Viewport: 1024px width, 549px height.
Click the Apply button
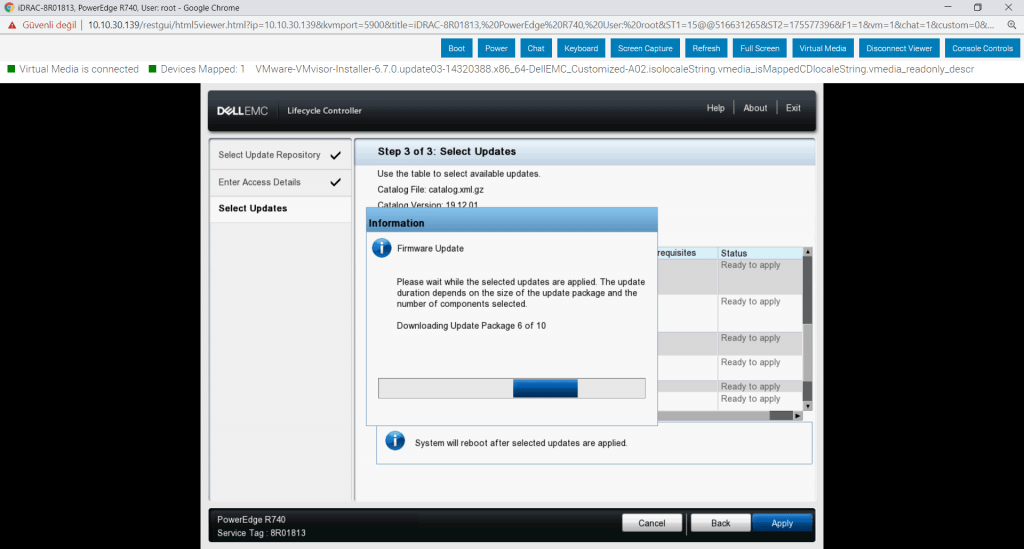pos(782,523)
